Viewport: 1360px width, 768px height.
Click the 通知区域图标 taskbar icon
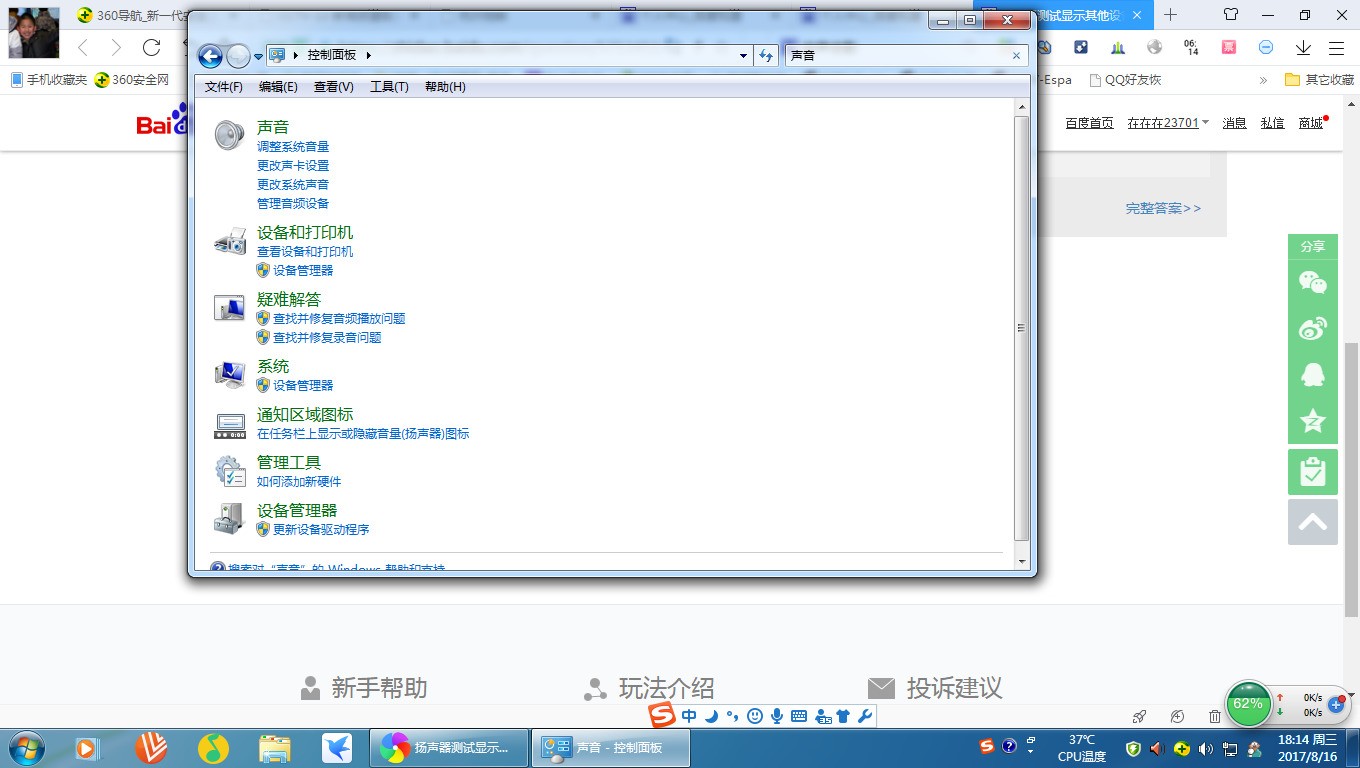230,426
